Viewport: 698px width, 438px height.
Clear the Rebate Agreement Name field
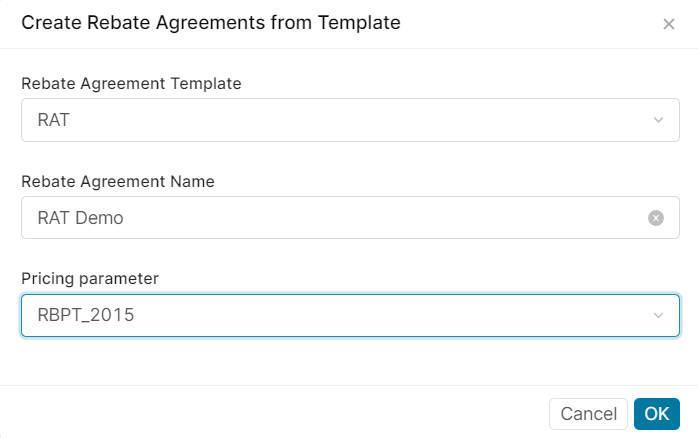(x=656, y=218)
